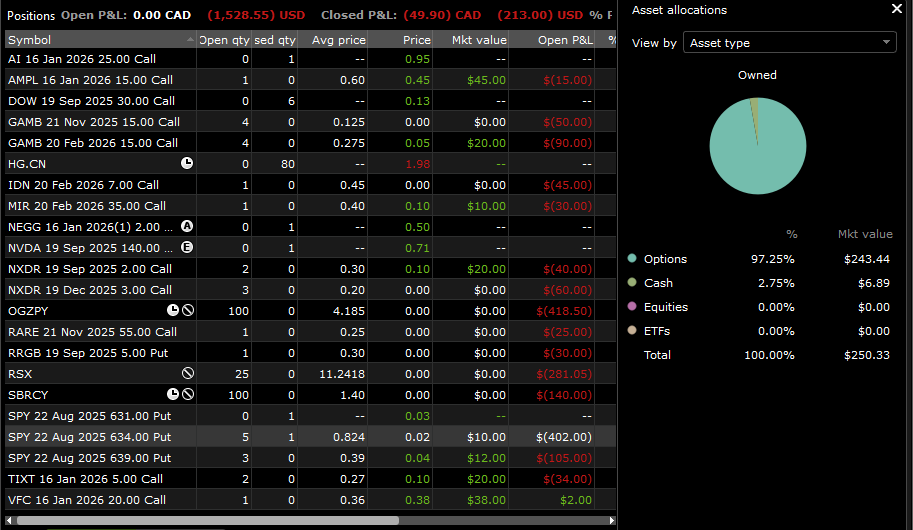Click the Total market value $250.33
Image resolution: width=913 pixels, height=530 pixels.
pos(866,355)
